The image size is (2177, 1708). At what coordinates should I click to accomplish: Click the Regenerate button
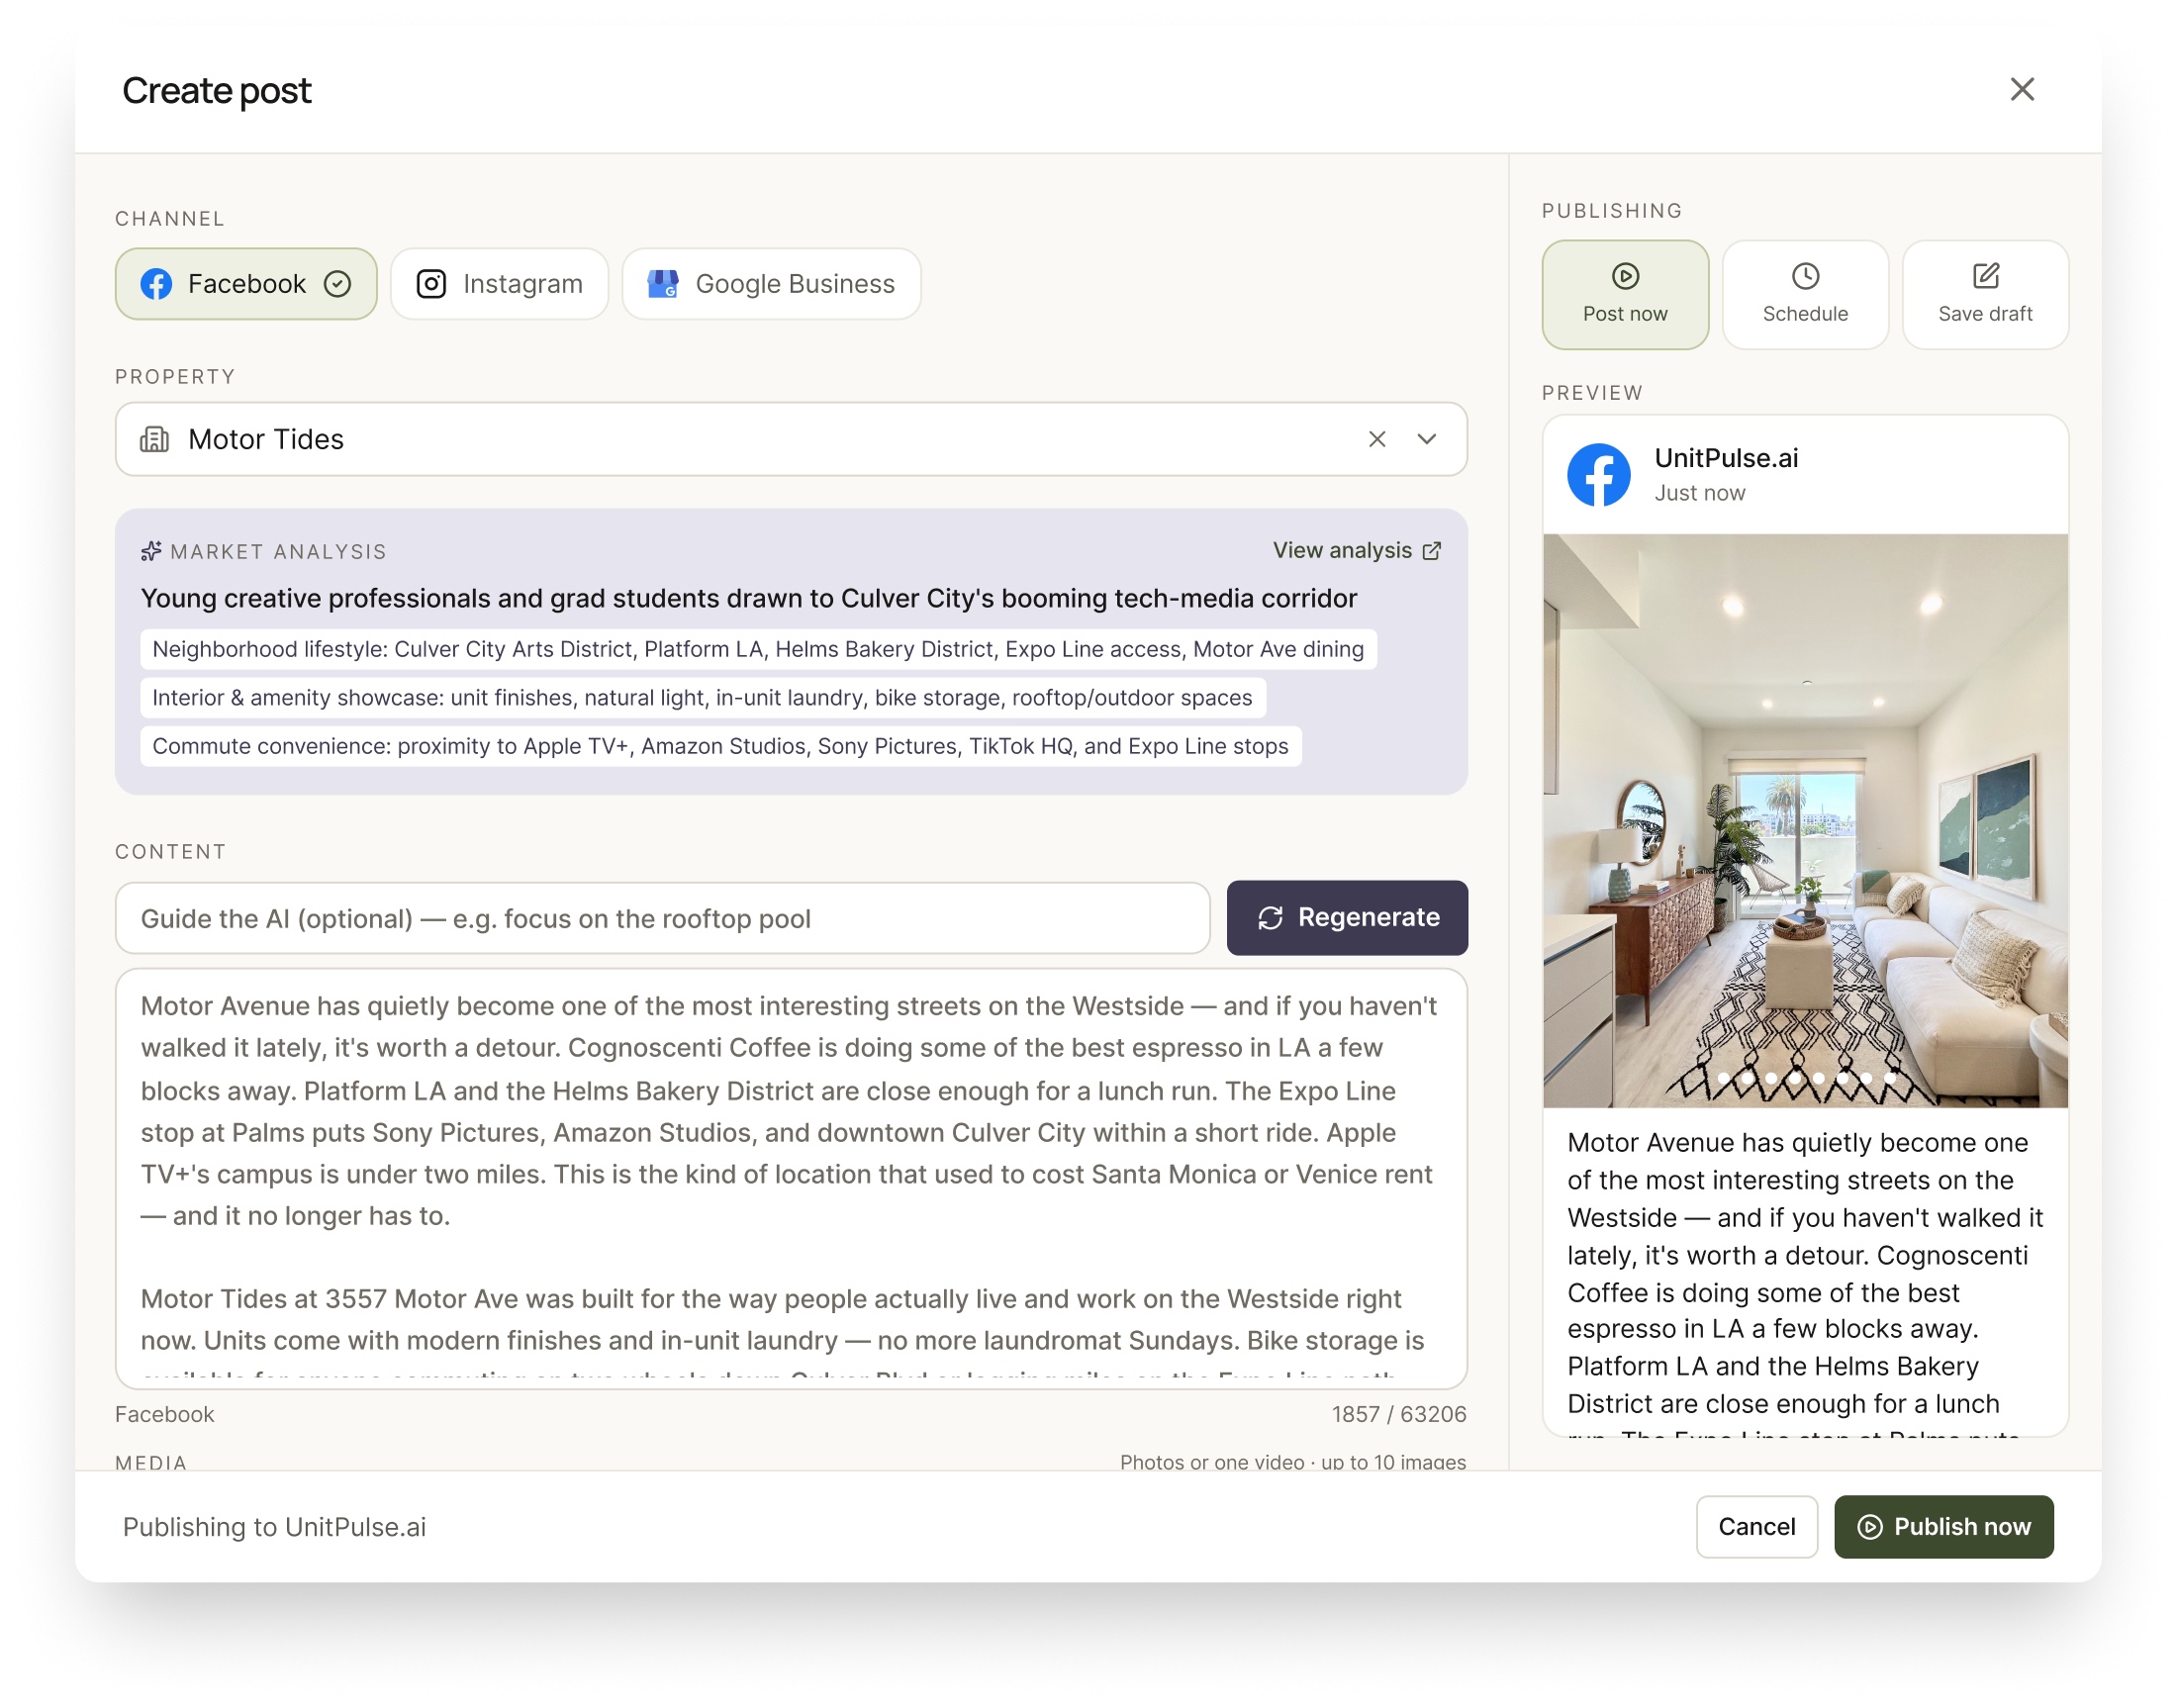(1347, 918)
